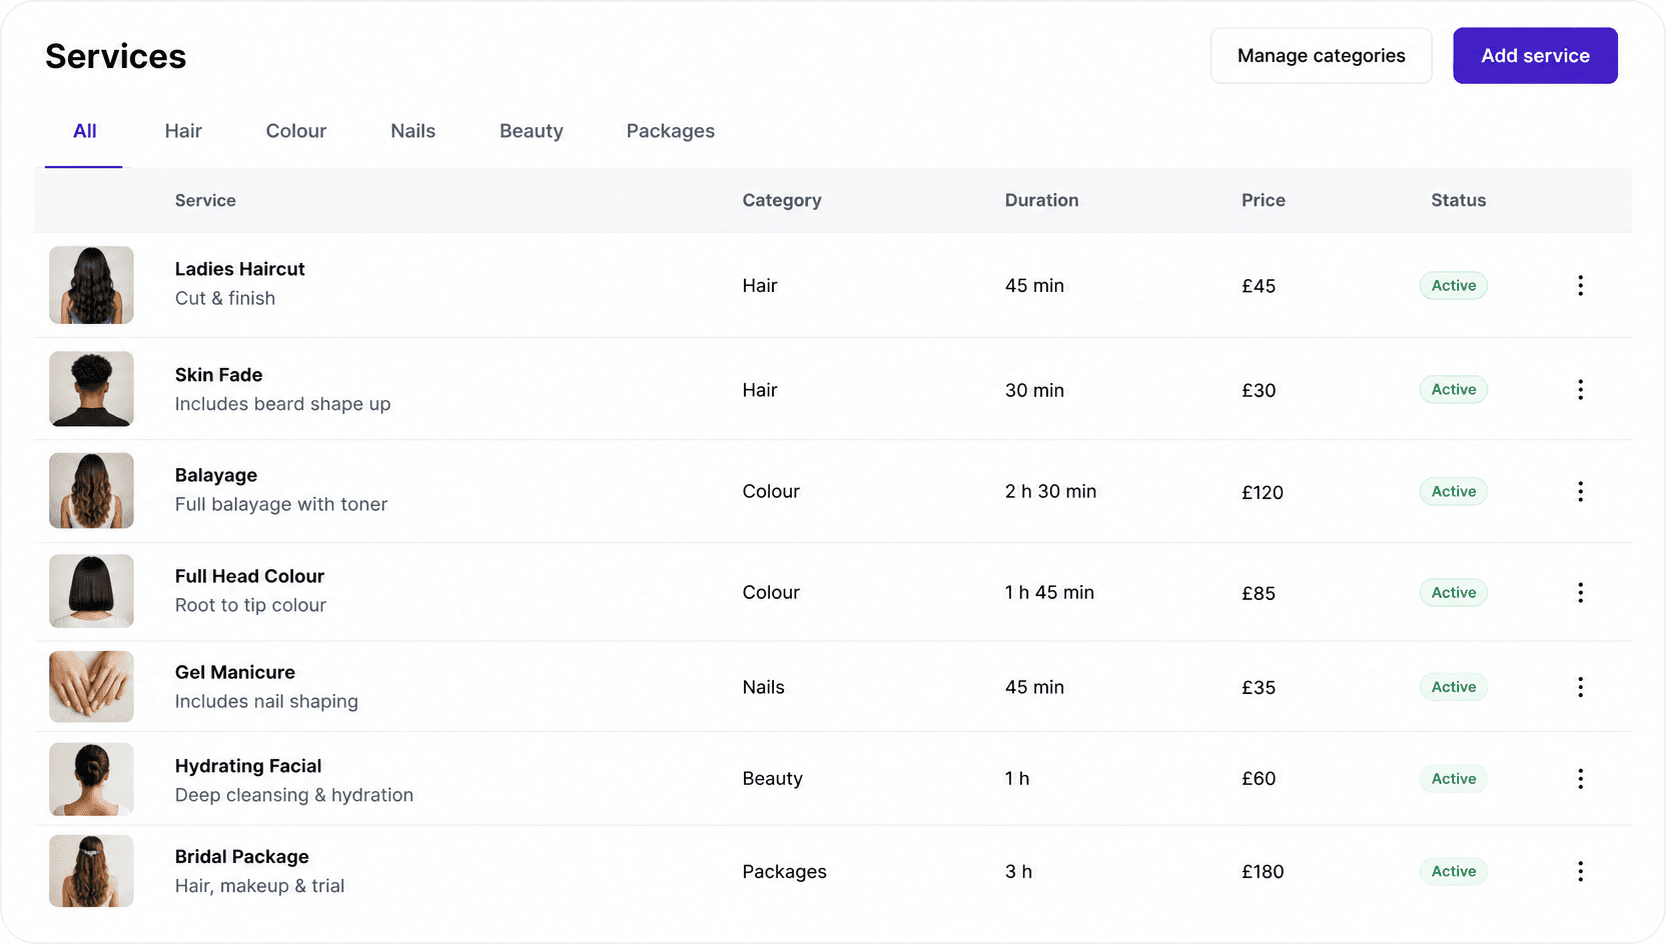The width and height of the screenshot is (1666, 944).
Task: Open the three-dot menu for Skin Fade
Action: 1580,390
